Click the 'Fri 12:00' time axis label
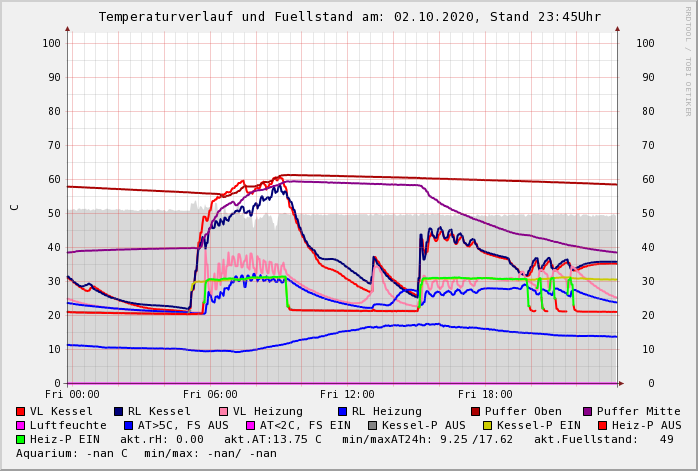The image size is (698, 471). 347,394
